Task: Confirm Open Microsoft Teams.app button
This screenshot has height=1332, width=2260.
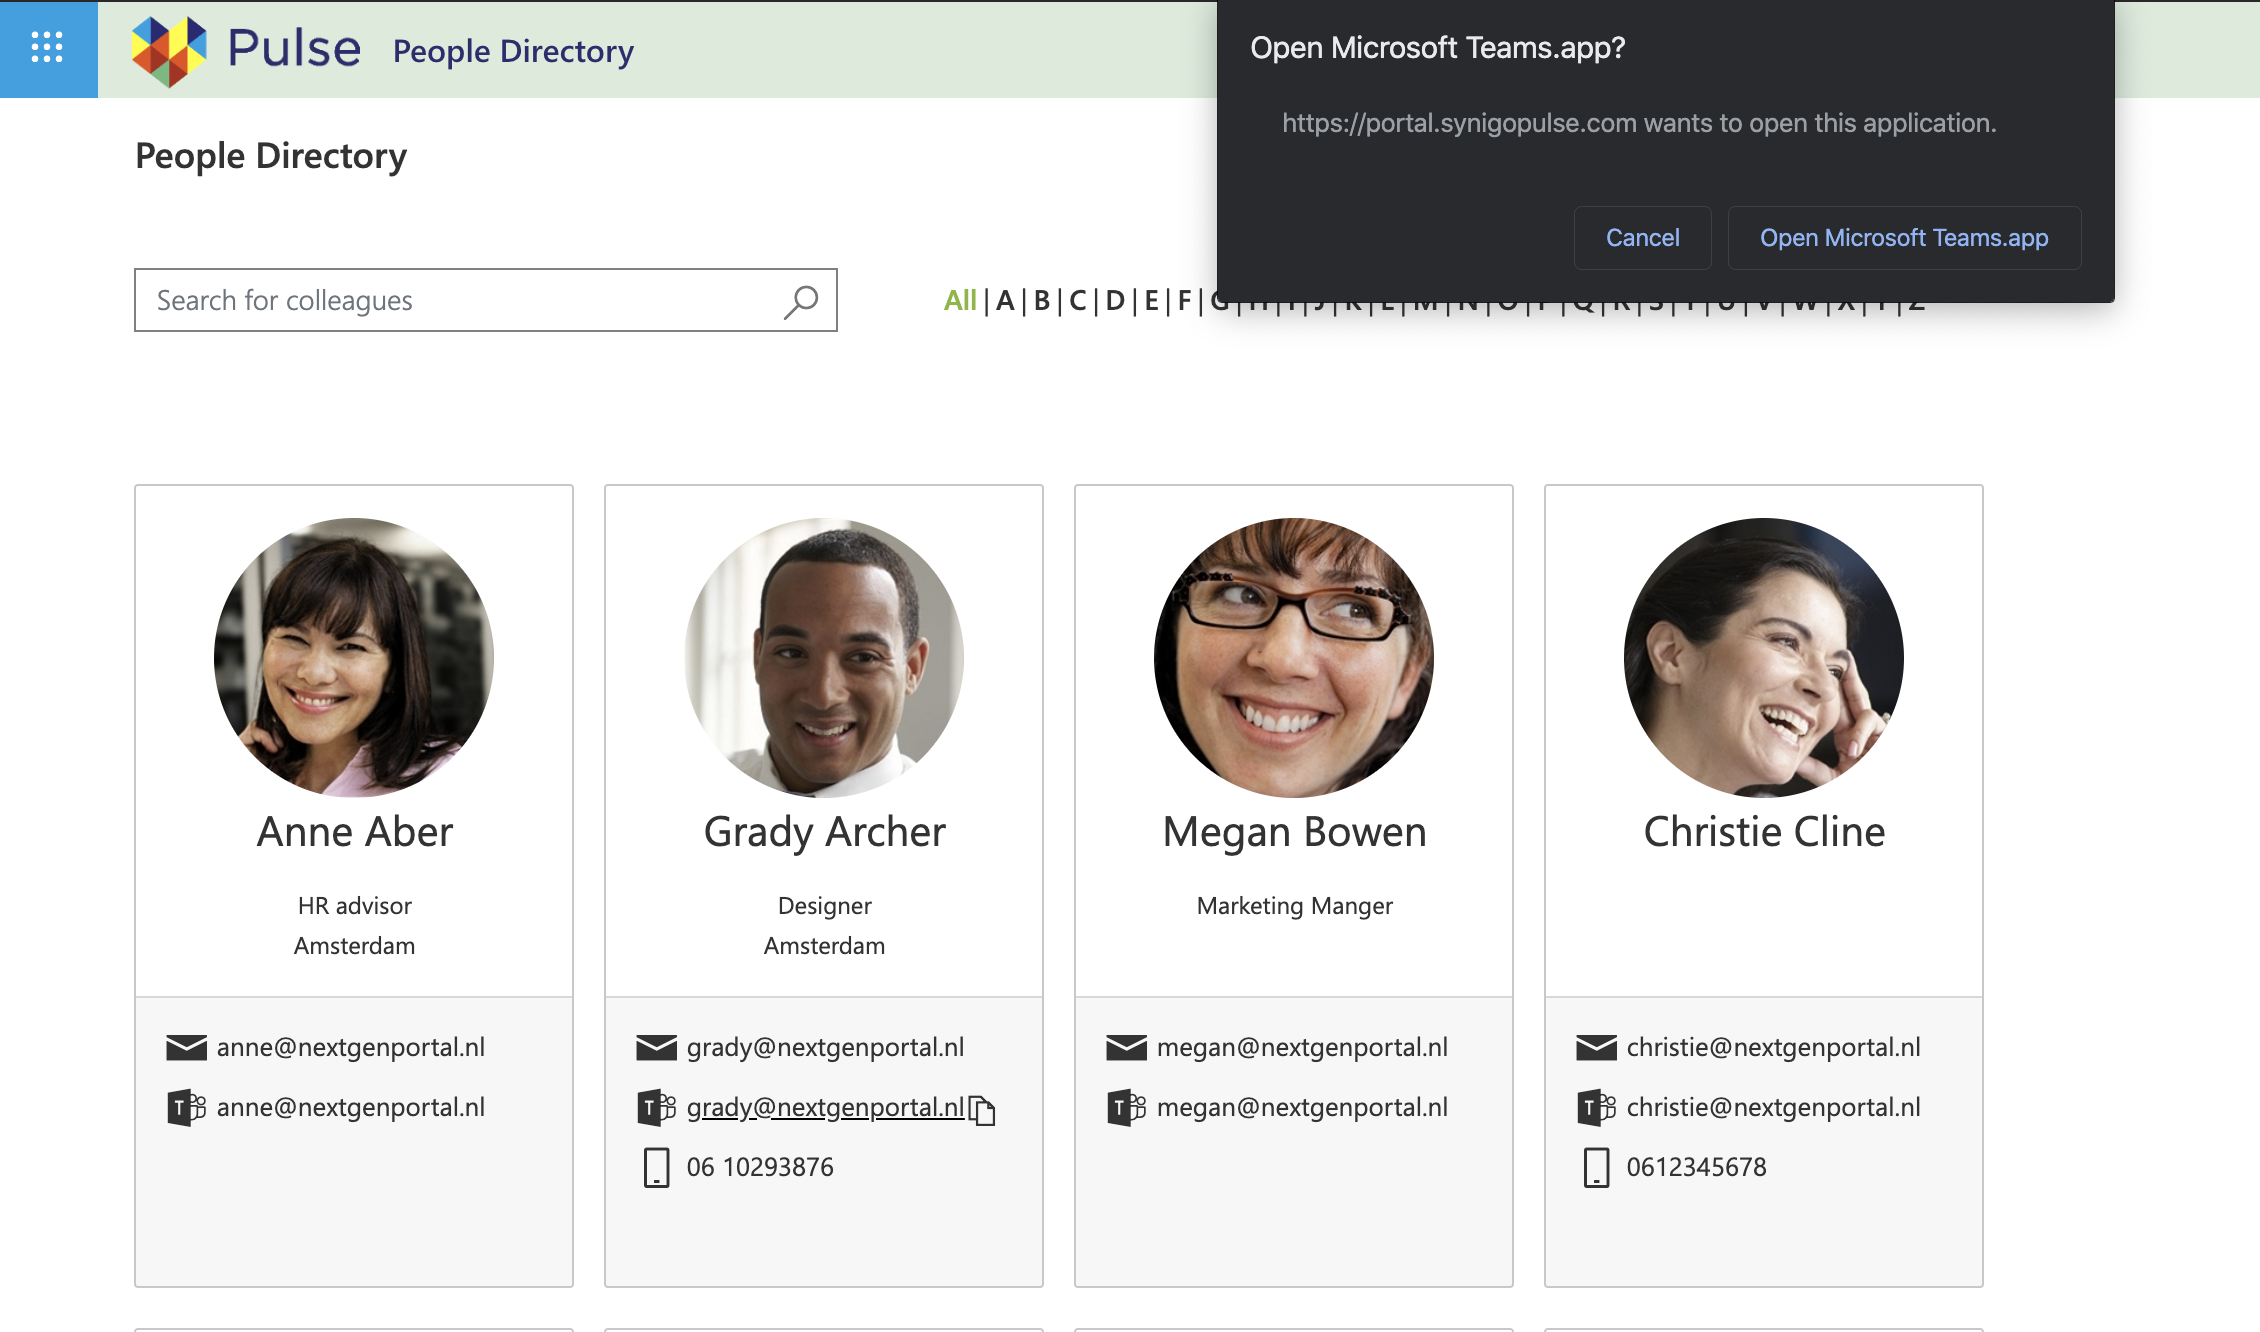Action: 1904,238
